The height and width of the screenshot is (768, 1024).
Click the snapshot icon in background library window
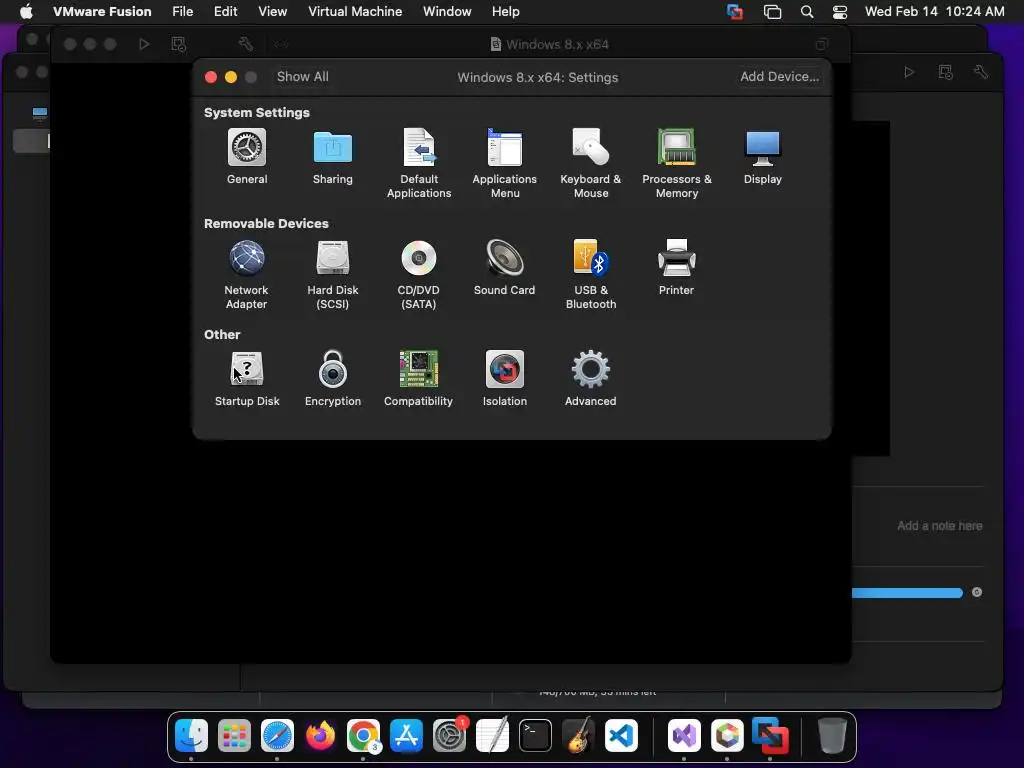945,72
